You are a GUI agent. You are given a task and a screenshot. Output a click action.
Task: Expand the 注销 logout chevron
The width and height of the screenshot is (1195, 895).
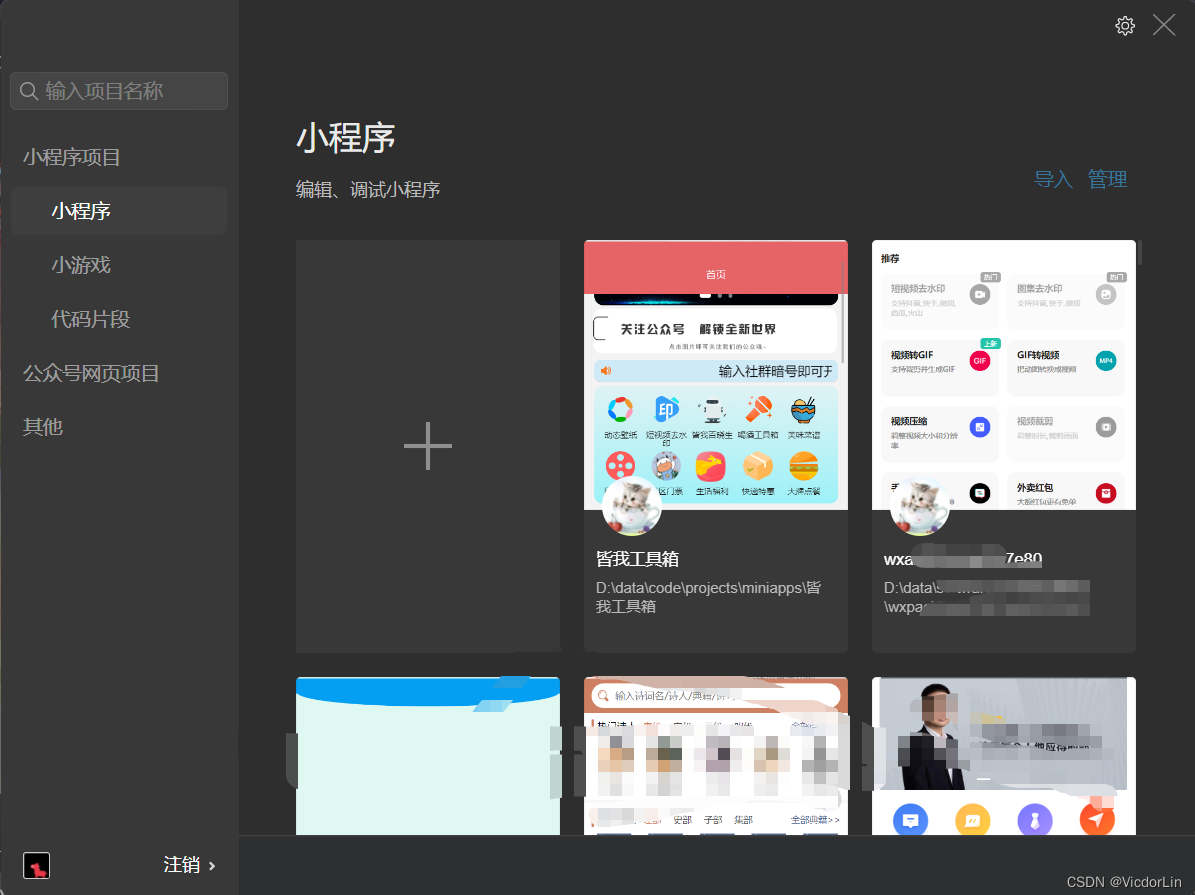tap(214, 864)
